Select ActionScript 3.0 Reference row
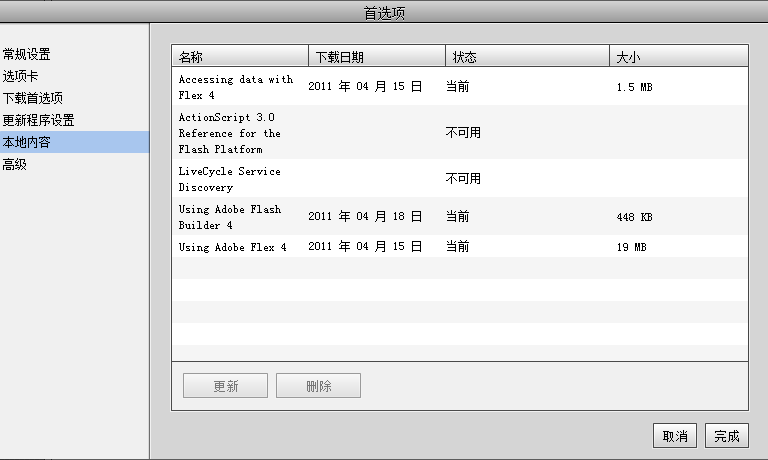Screen dimensions: 768x460 [x=460, y=132]
